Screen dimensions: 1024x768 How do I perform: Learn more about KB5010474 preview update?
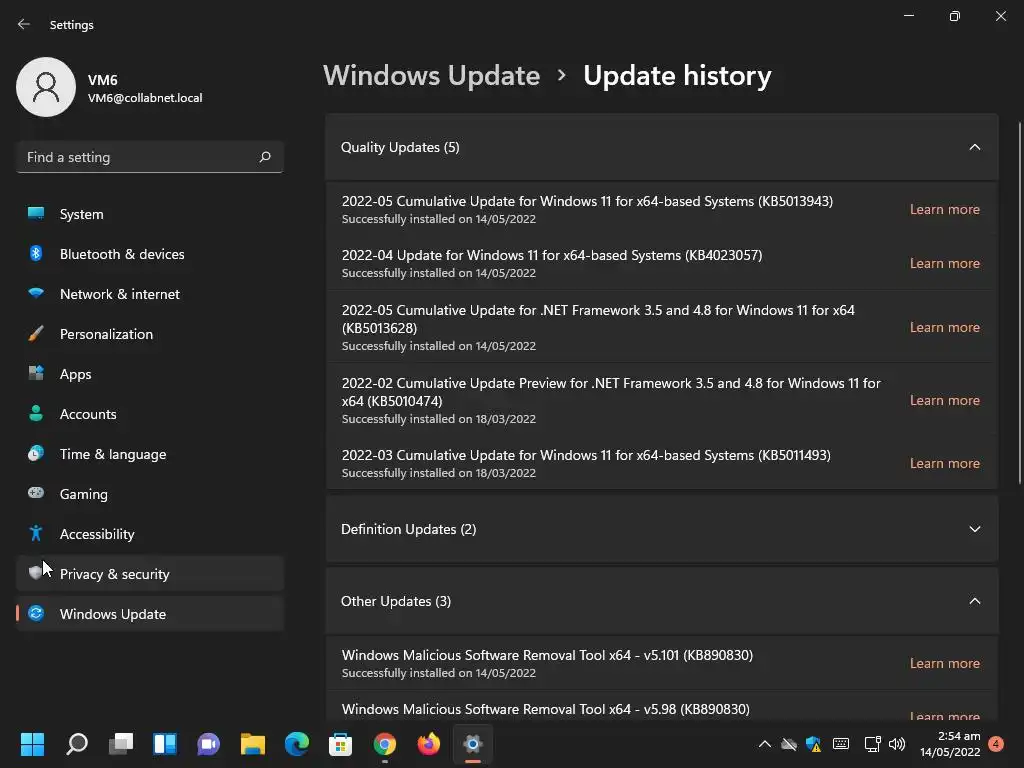click(x=944, y=400)
